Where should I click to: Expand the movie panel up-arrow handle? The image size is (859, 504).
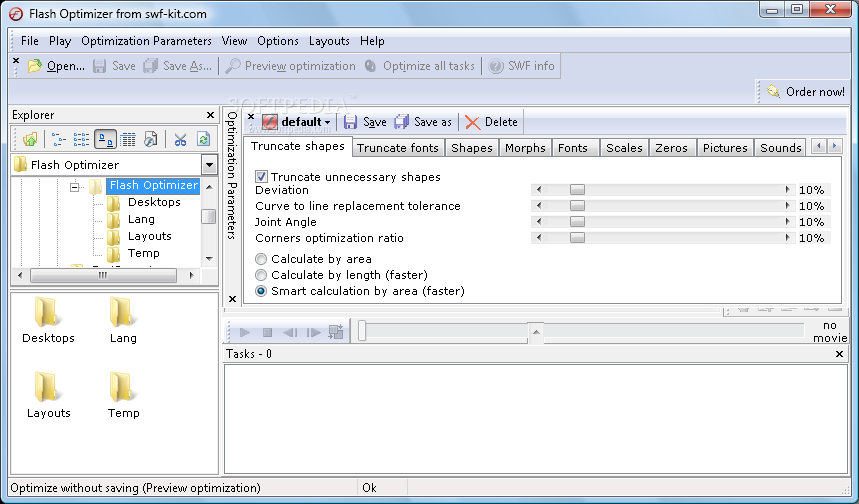pos(536,333)
